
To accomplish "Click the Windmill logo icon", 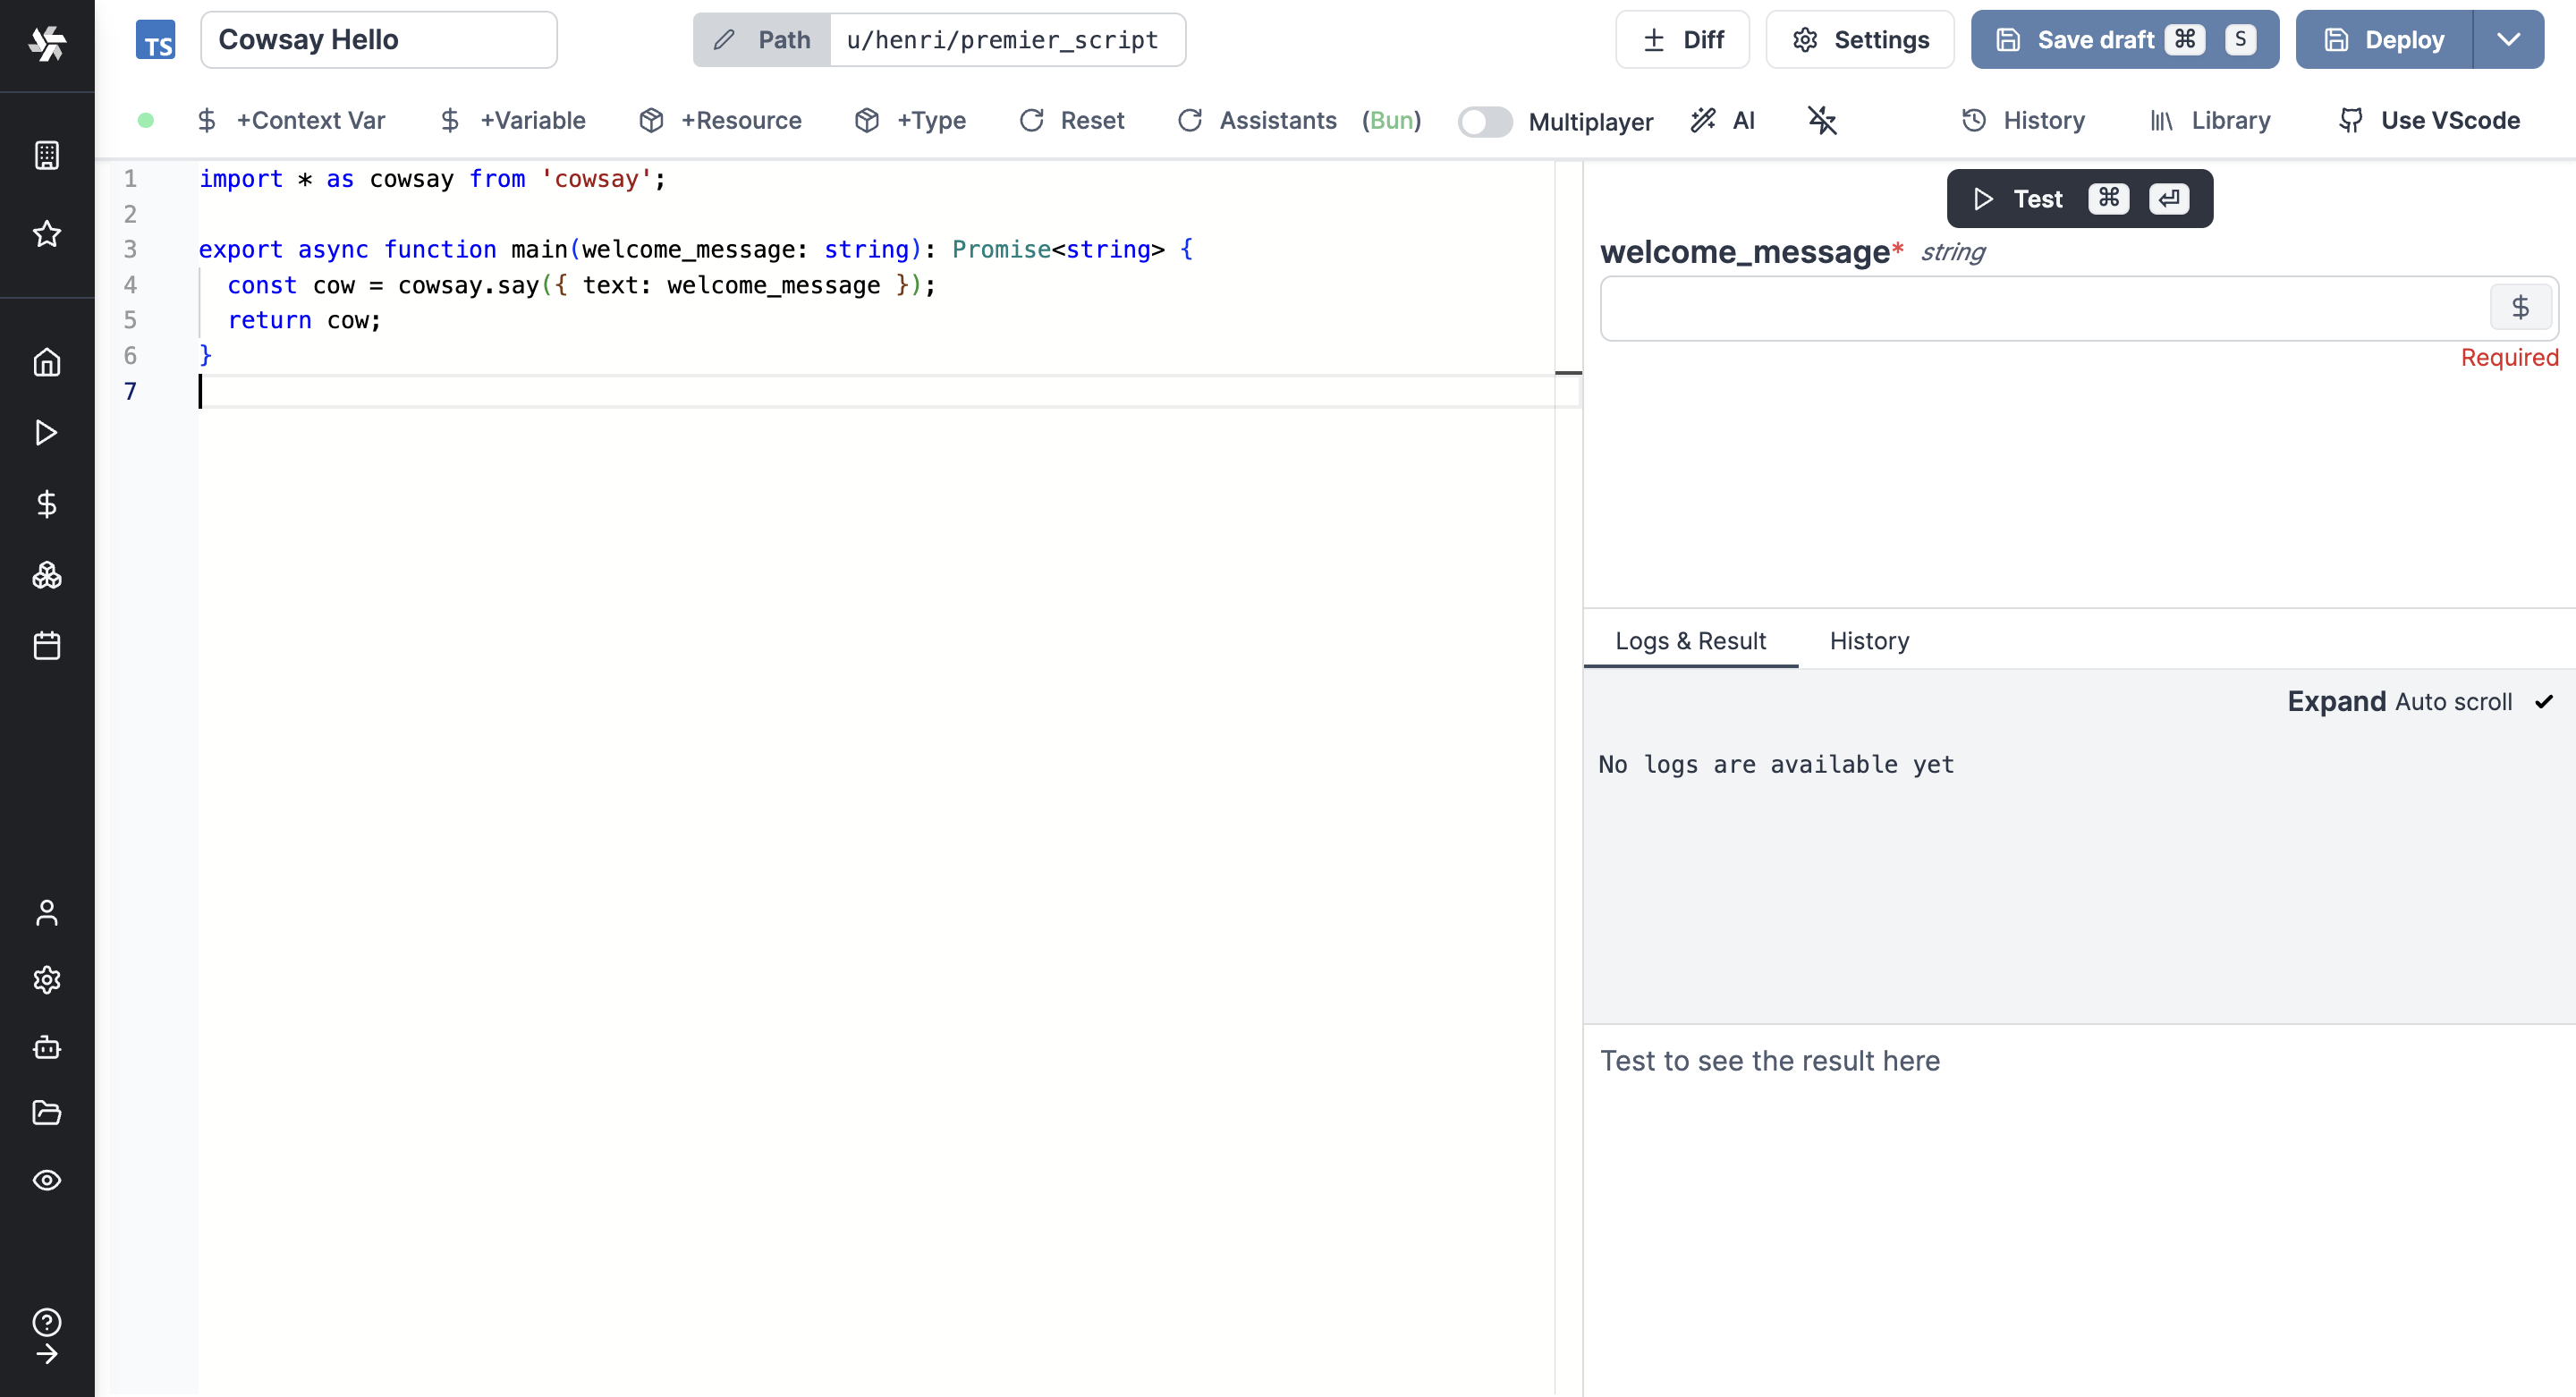I will pos(47,43).
